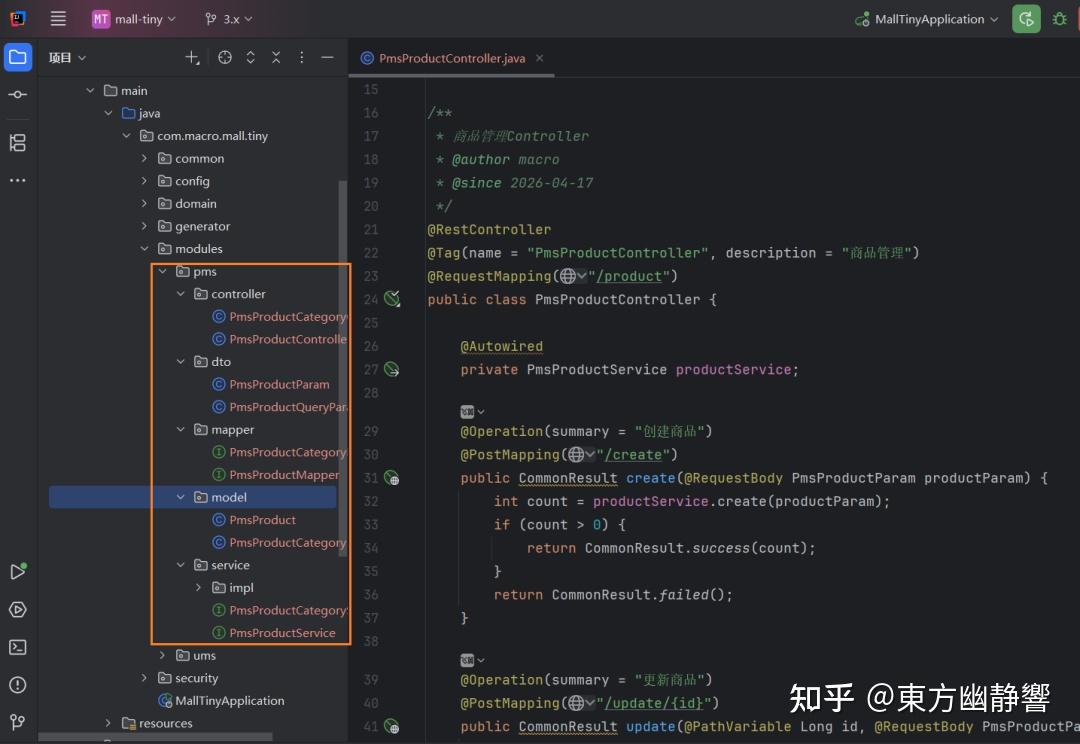Expand all project tree nodes

pos(251,58)
